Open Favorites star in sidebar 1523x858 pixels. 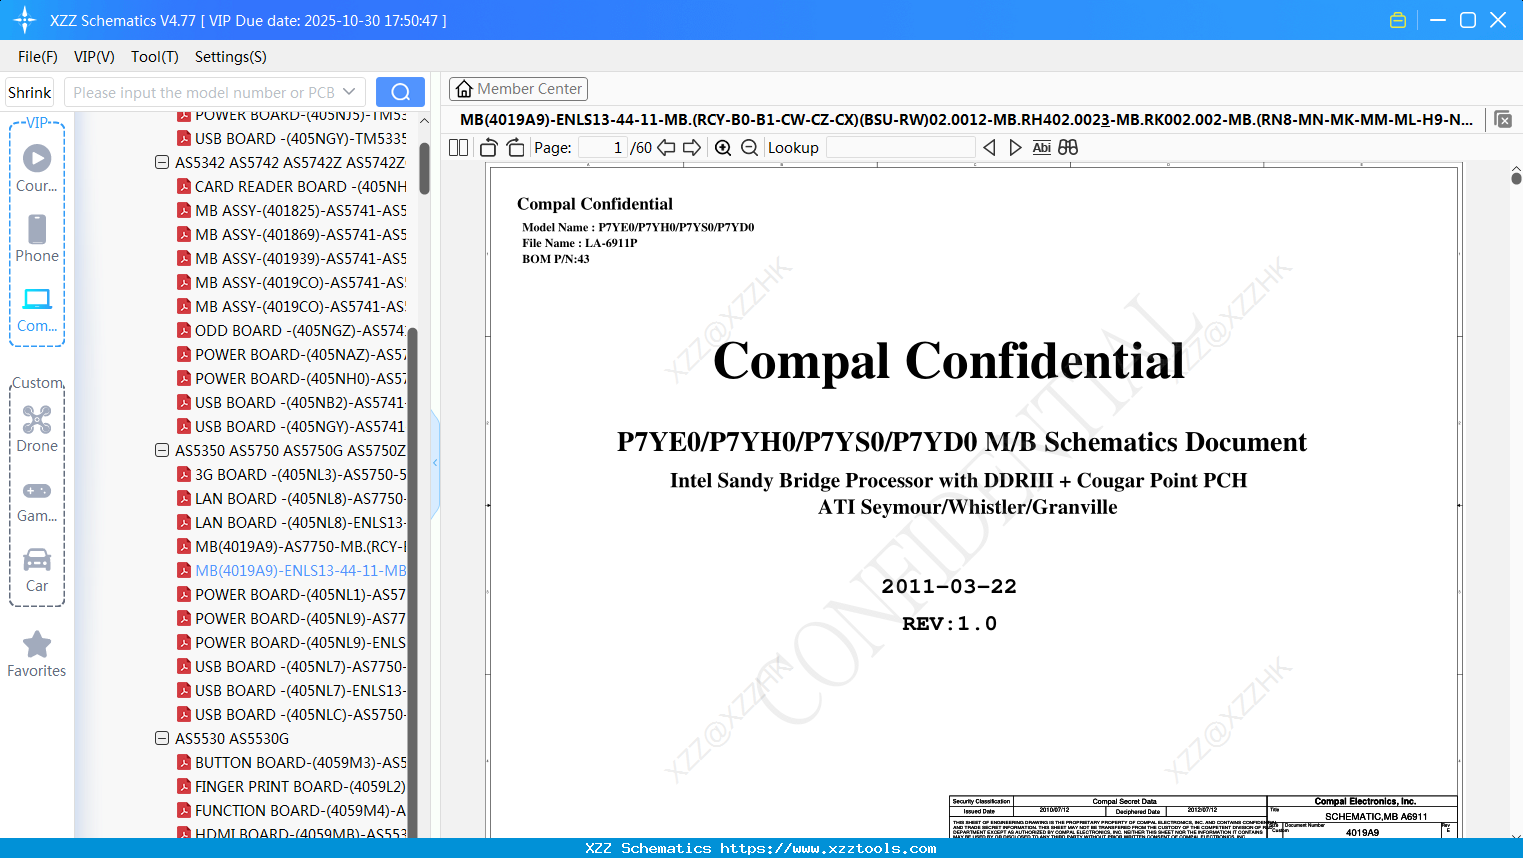coord(37,654)
